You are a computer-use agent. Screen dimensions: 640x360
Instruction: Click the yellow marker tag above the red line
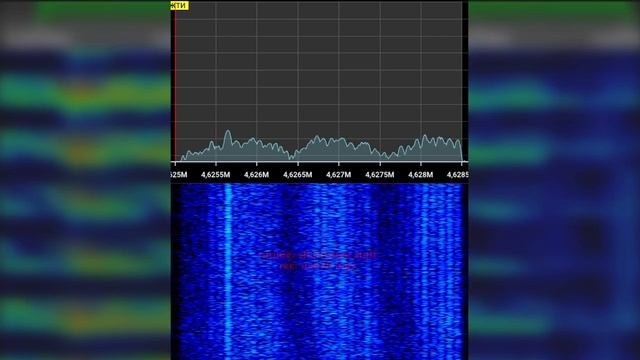click(x=180, y=5)
